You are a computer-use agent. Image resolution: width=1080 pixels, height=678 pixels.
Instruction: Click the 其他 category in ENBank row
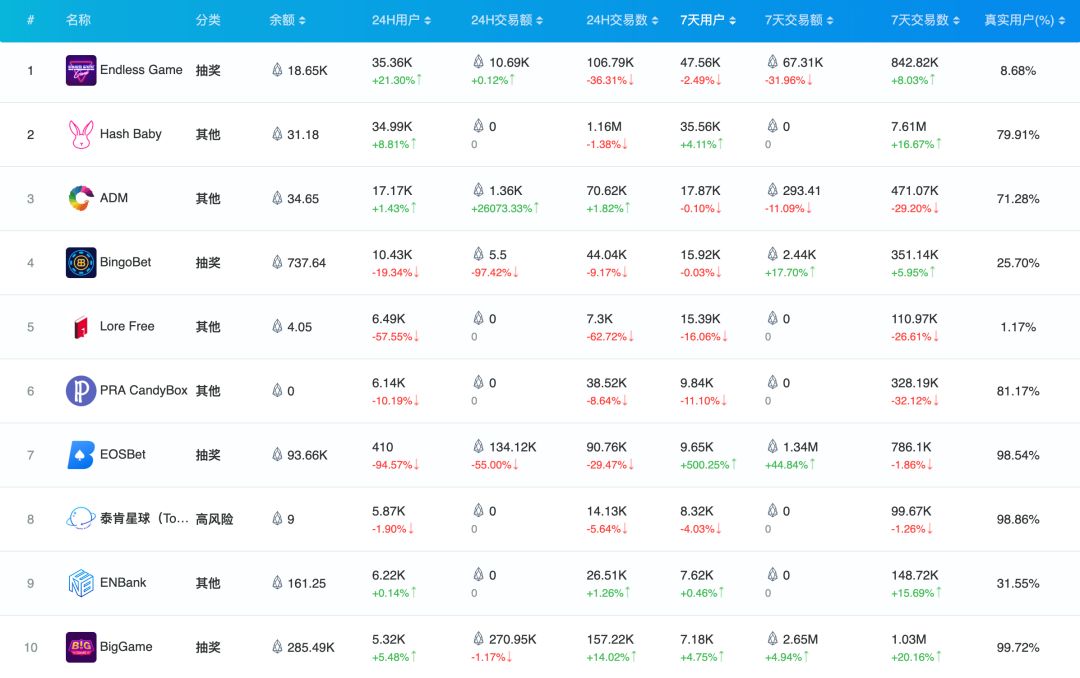tap(208, 583)
